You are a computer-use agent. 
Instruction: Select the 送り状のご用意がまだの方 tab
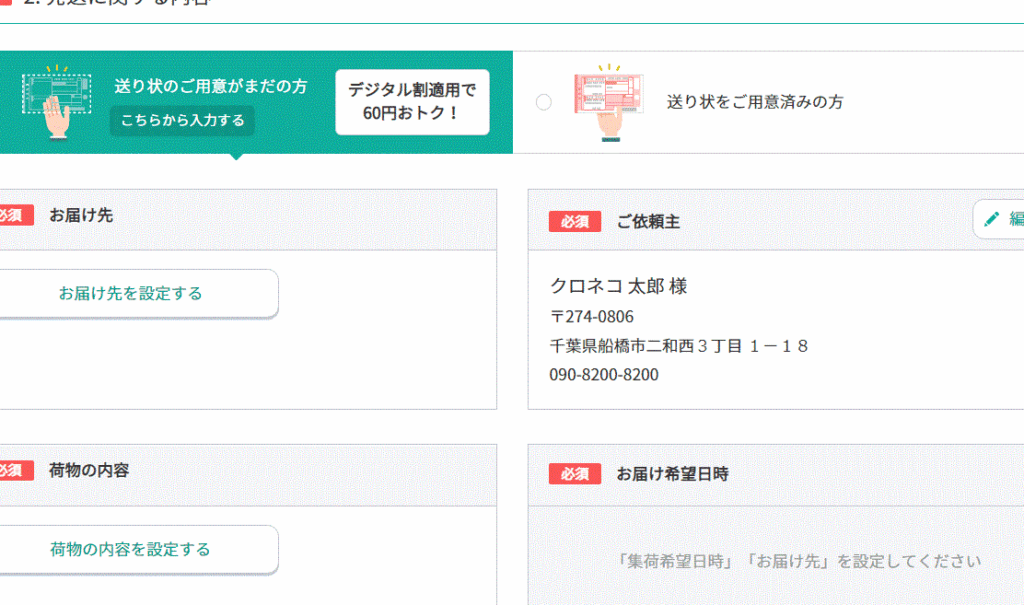(210, 87)
